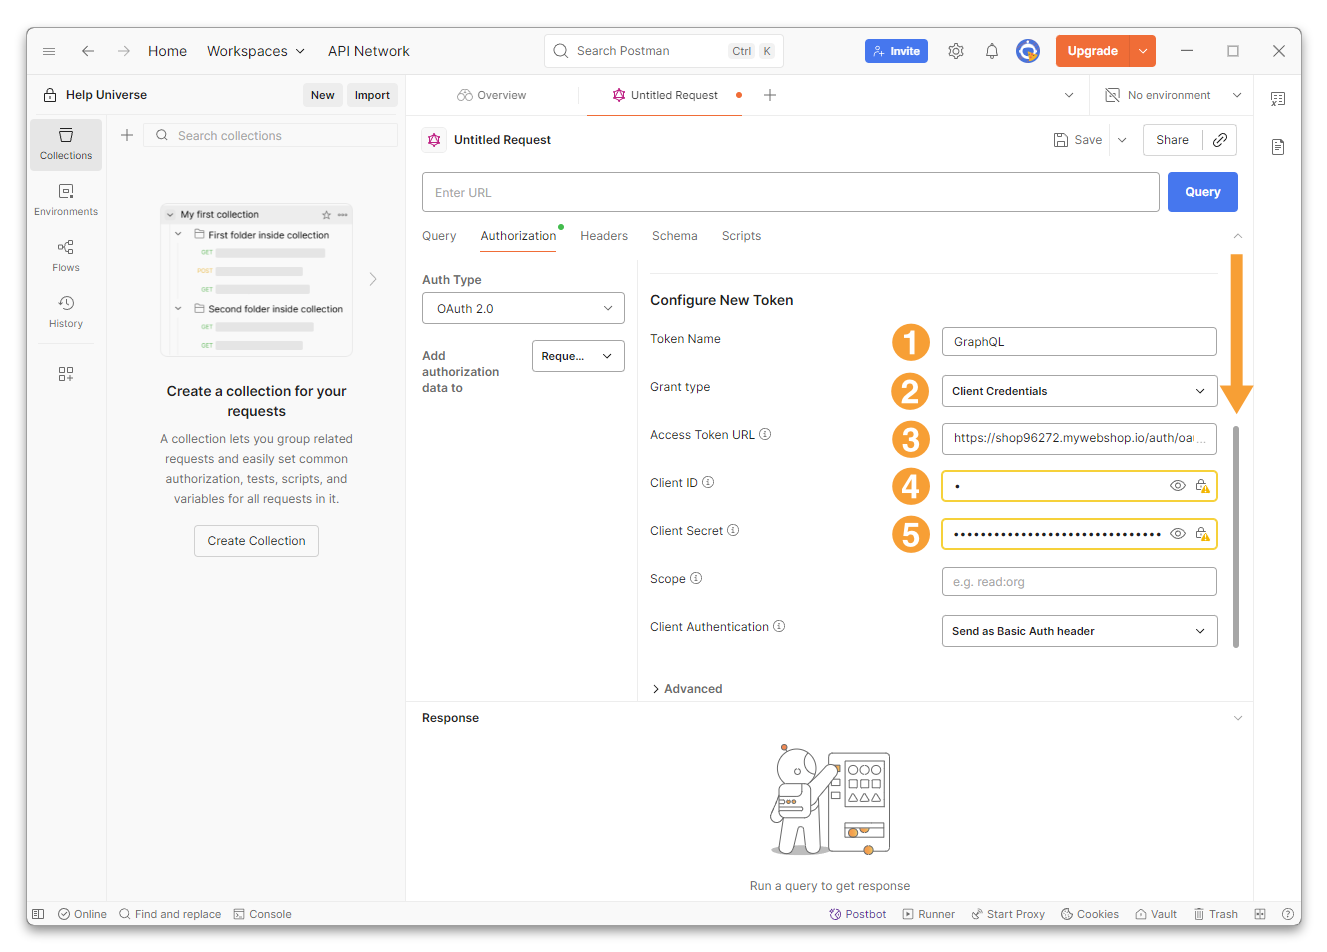Open the Auth Type OAuth 2.0 dropdown
The width and height of the screenshot is (1327, 952).
coord(523,308)
